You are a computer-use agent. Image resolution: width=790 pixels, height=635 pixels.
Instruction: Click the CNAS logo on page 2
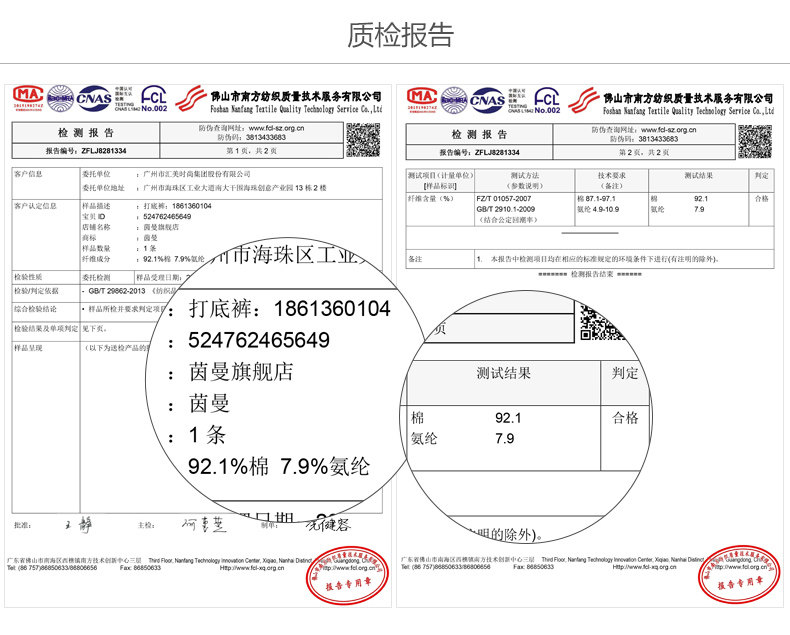click(x=487, y=100)
